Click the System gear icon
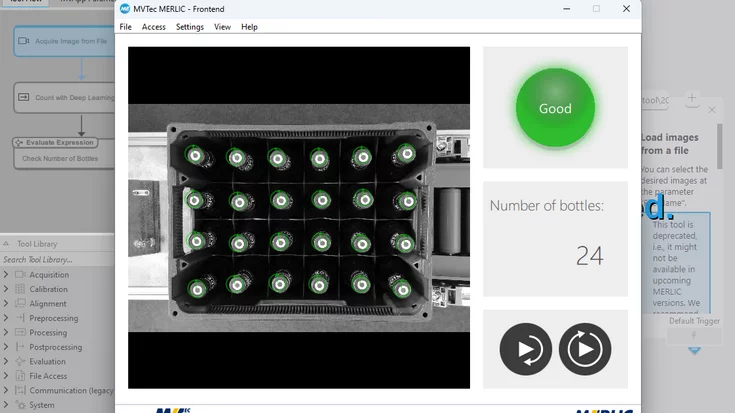Screen dimensions: 735x413 [x=20, y=405]
